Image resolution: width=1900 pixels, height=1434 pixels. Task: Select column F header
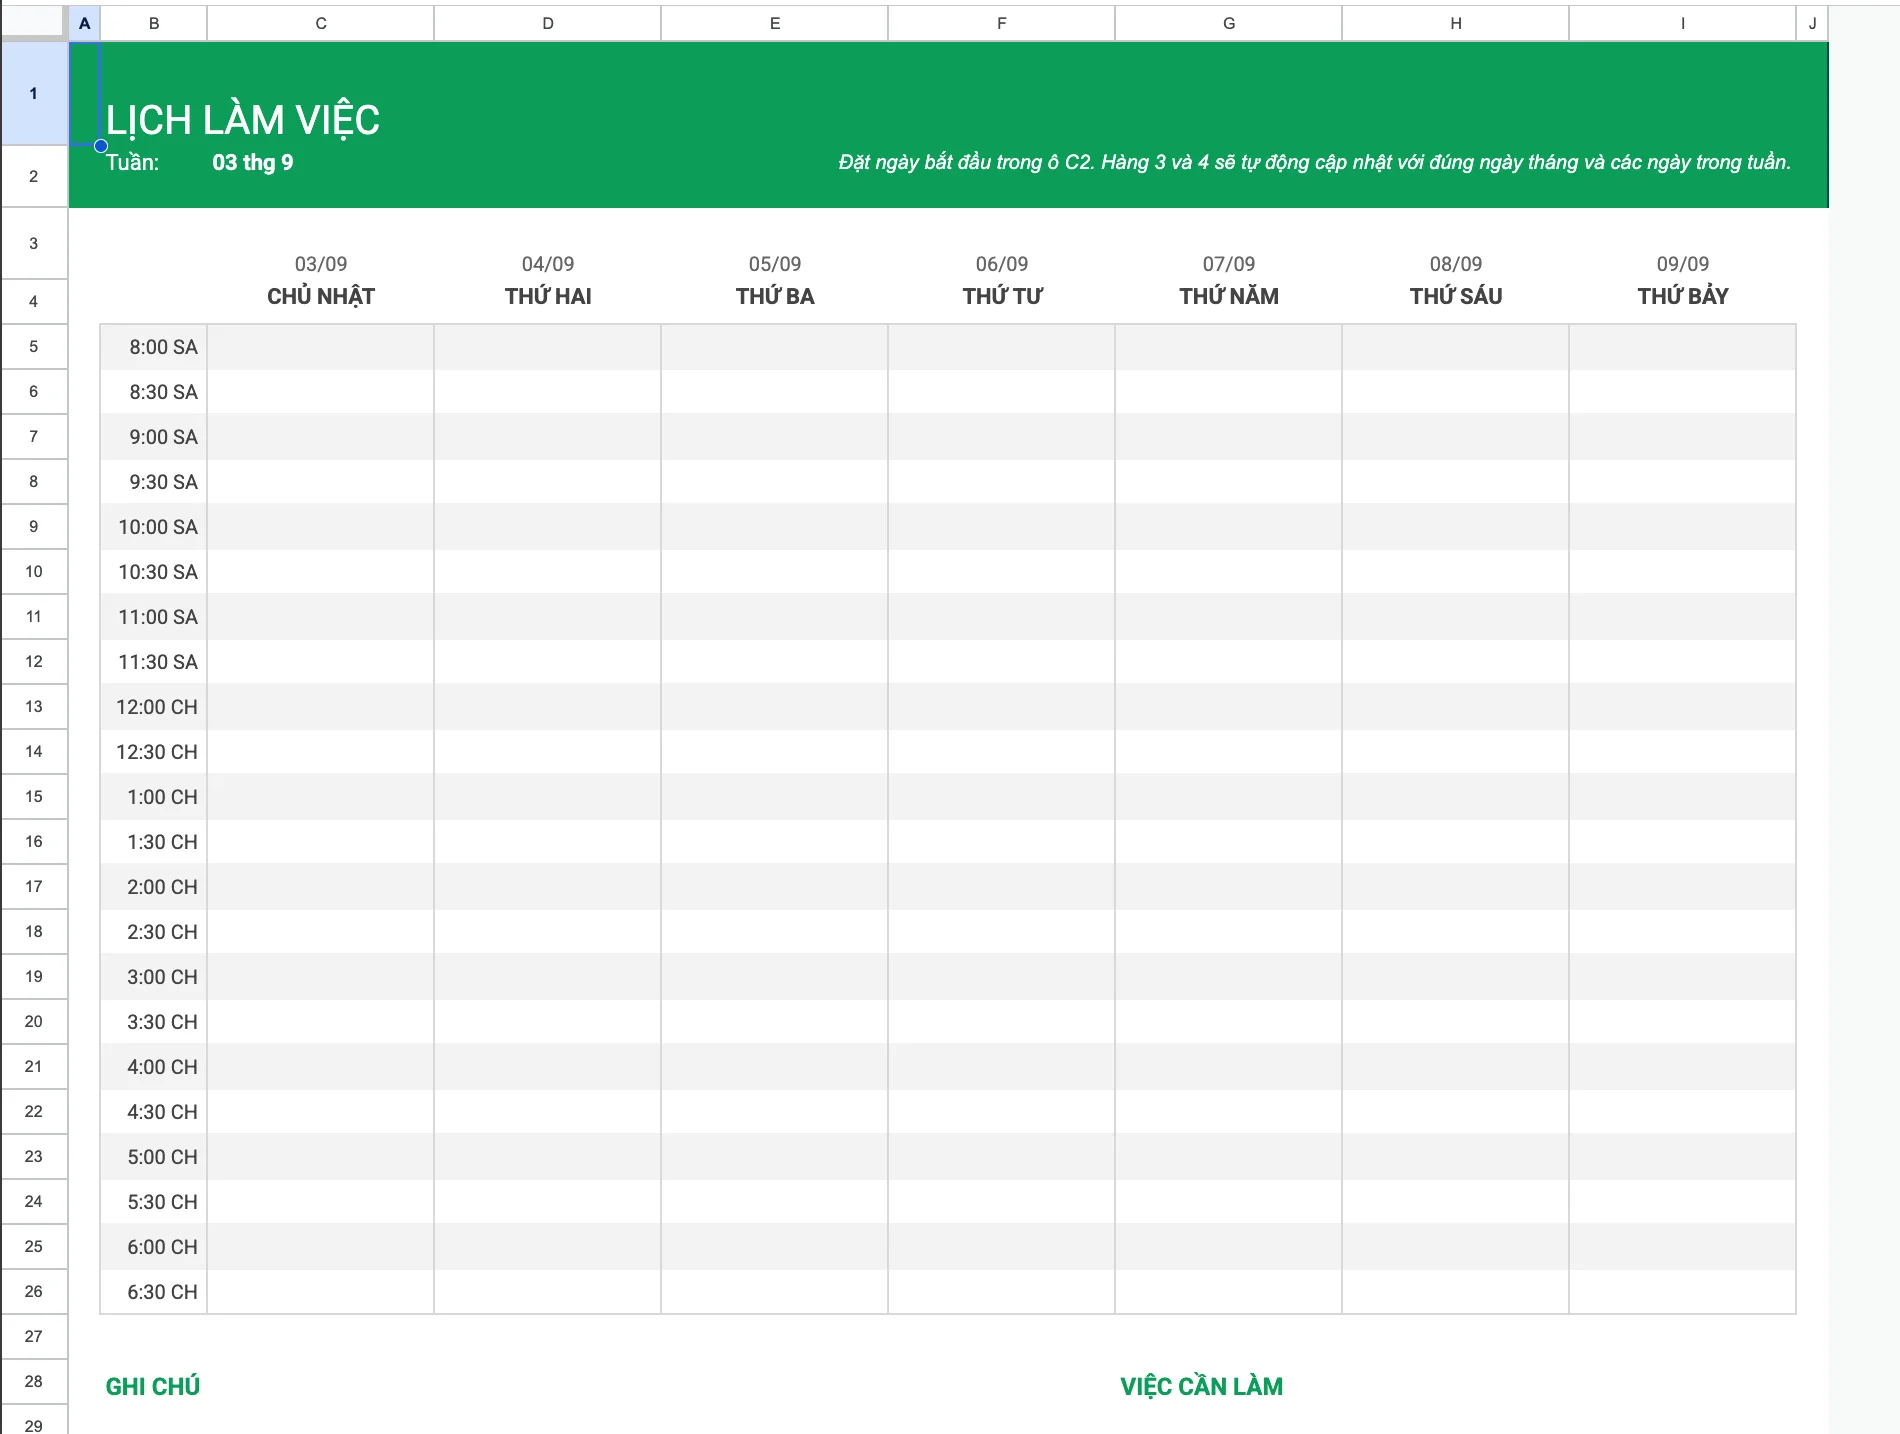click(1002, 23)
